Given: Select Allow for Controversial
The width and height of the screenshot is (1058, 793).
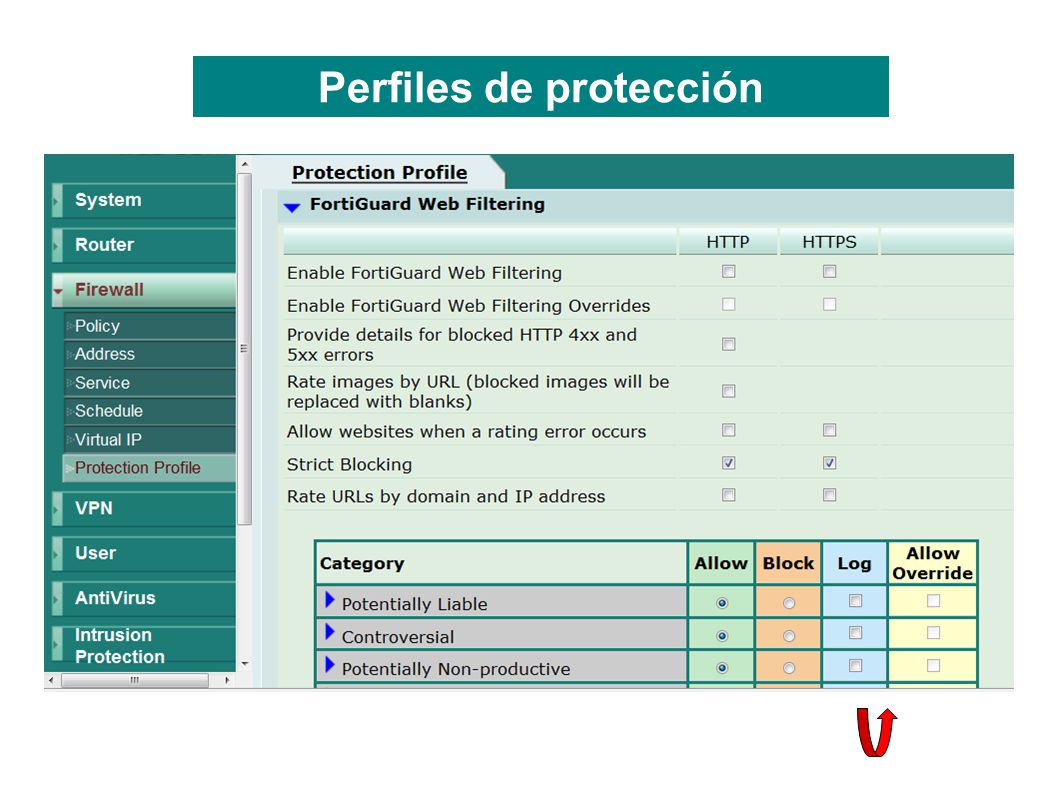Looking at the screenshot, I should click(x=721, y=636).
